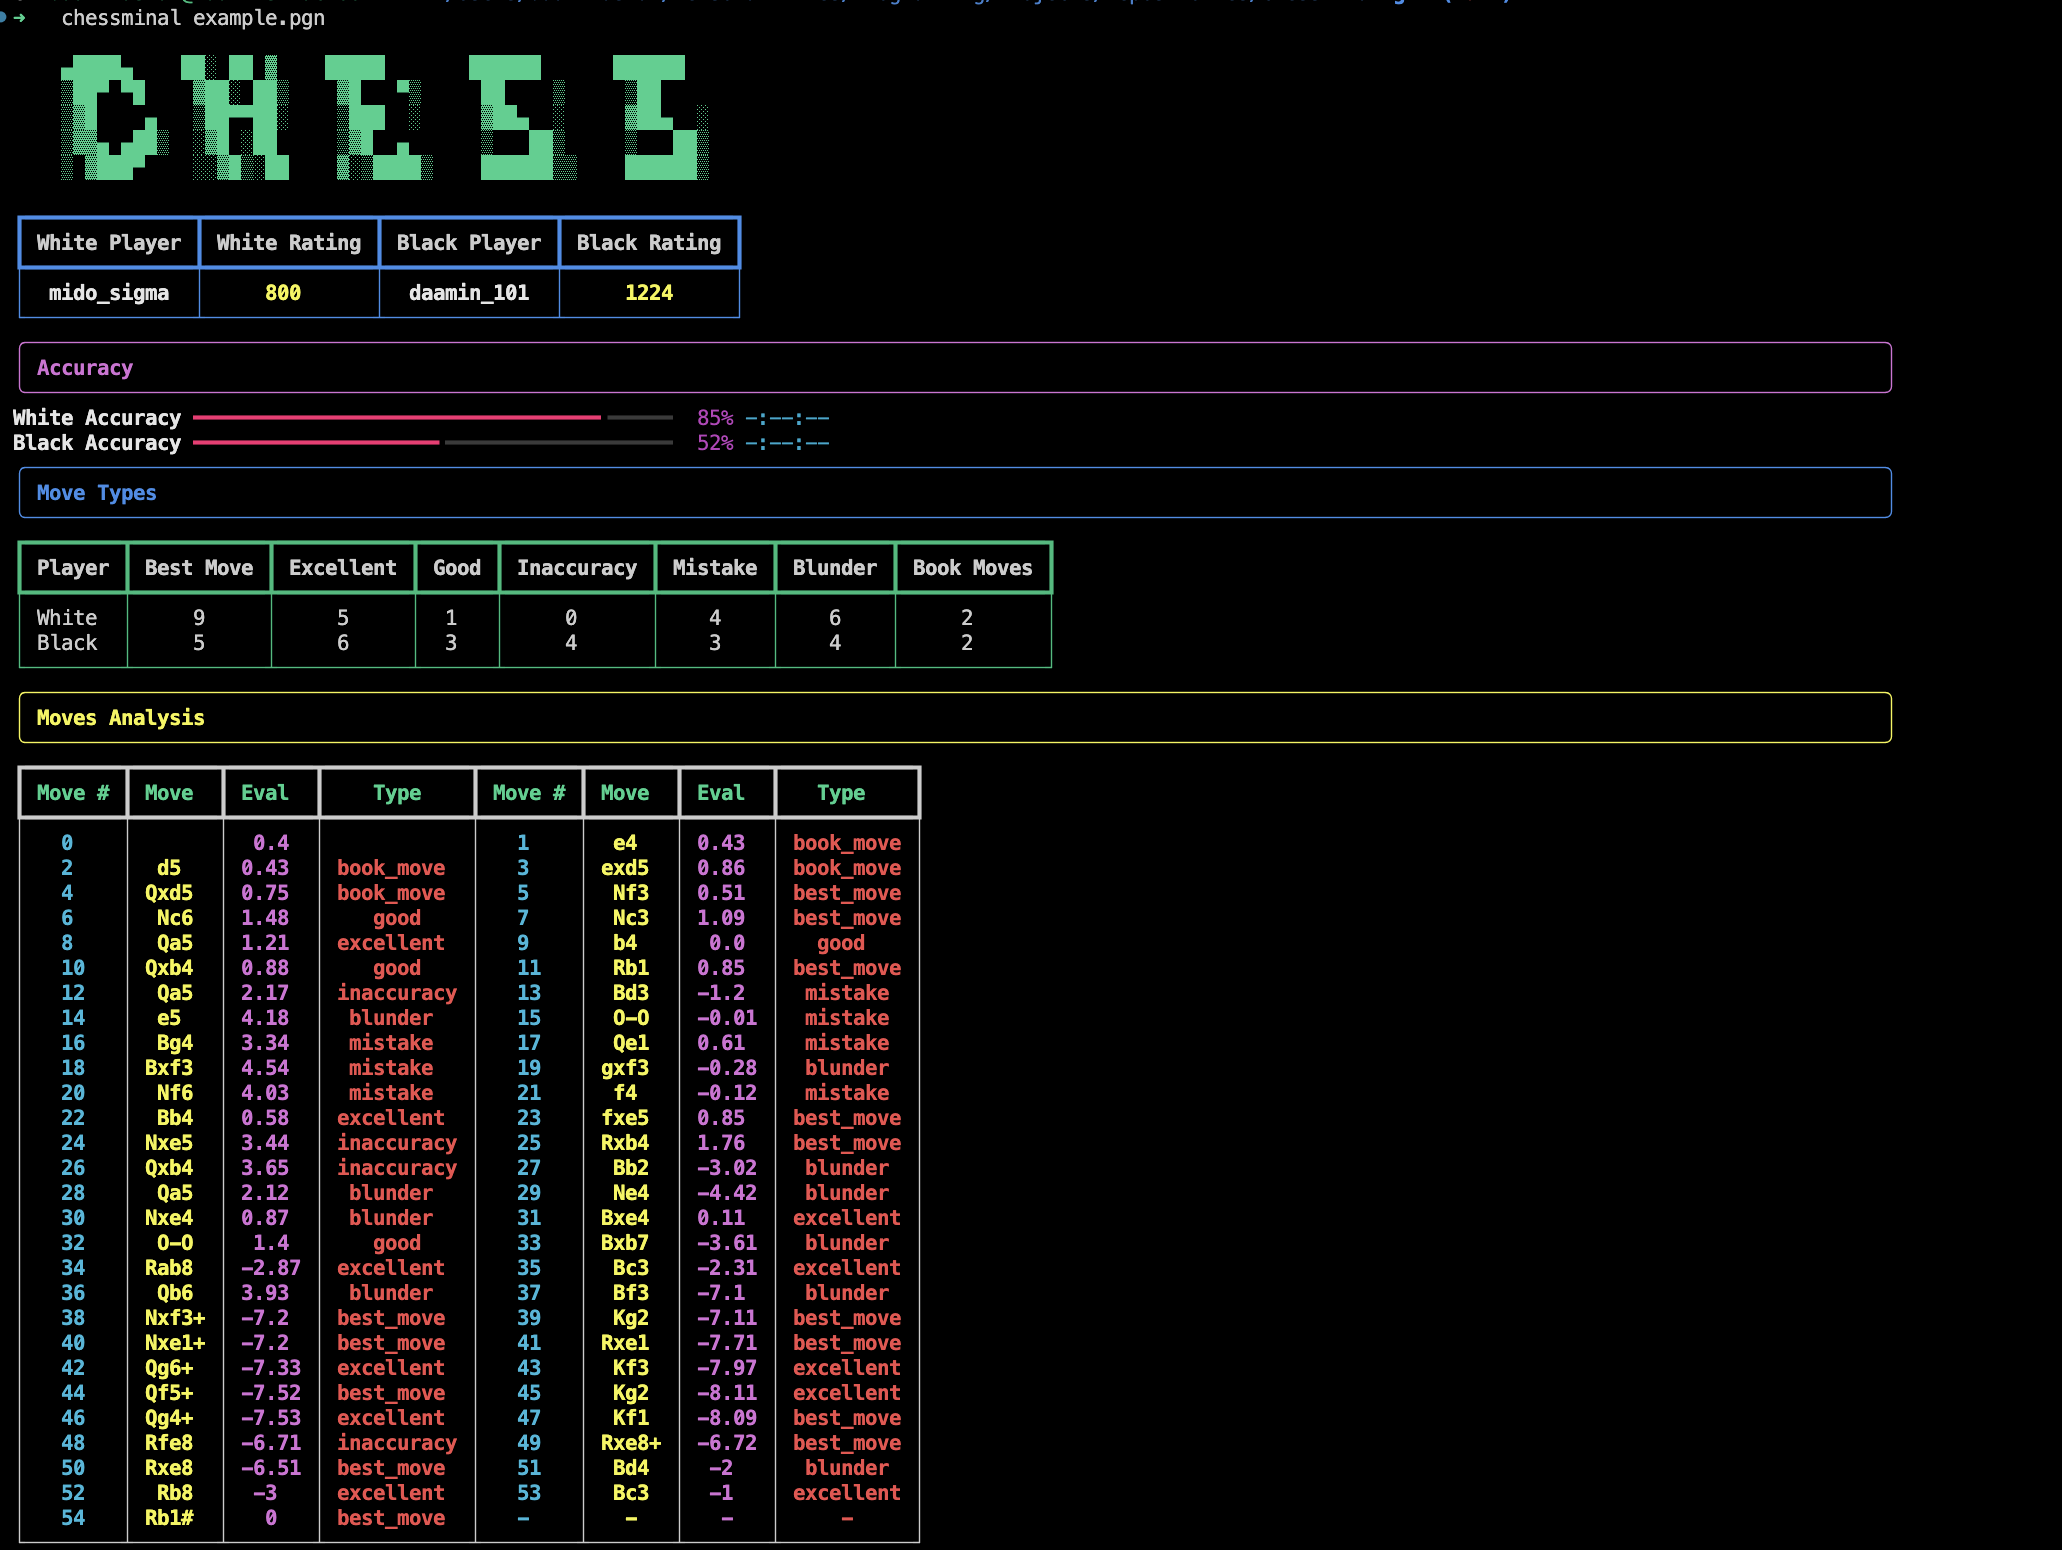Image resolution: width=2062 pixels, height=1550 pixels.
Task: Click the Black Player column header
Action: pos(469,243)
